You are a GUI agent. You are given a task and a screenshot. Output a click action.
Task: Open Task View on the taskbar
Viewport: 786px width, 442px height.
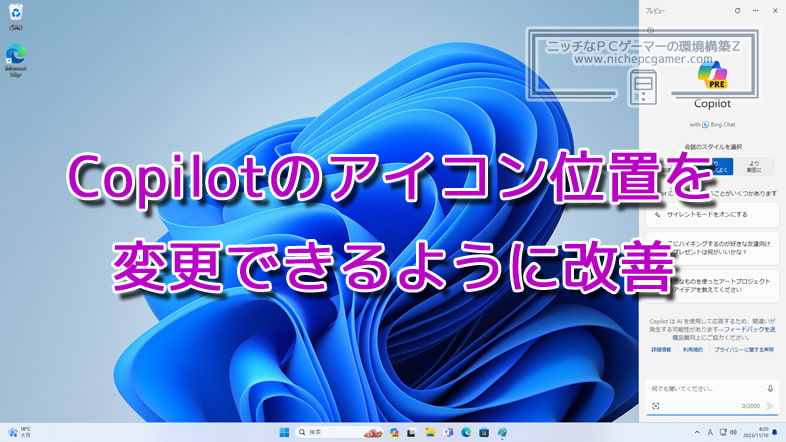412,432
